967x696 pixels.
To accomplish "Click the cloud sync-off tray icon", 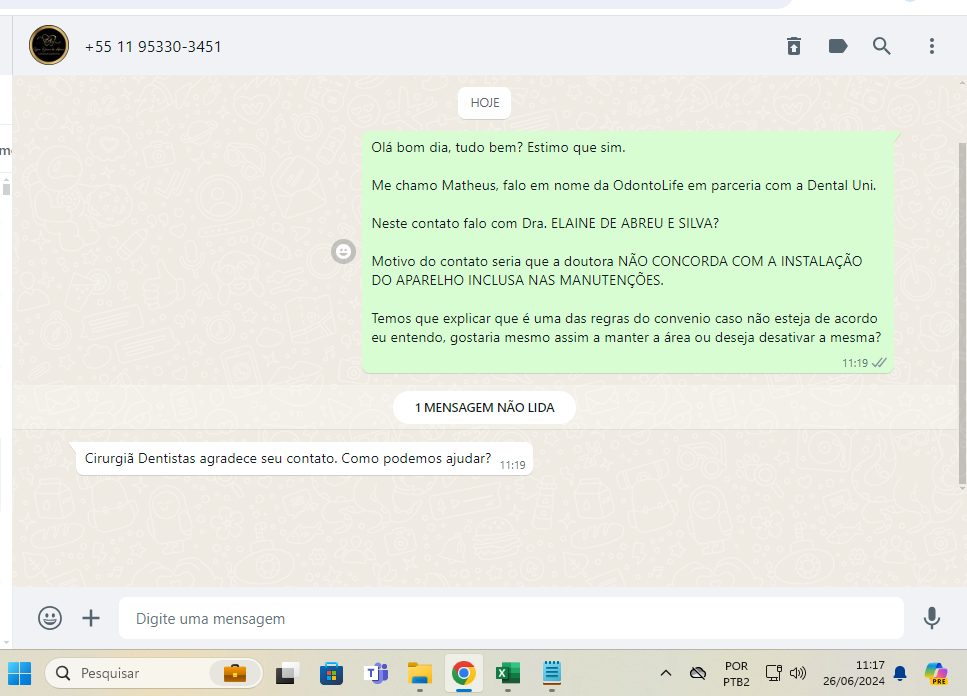I will (697, 673).
